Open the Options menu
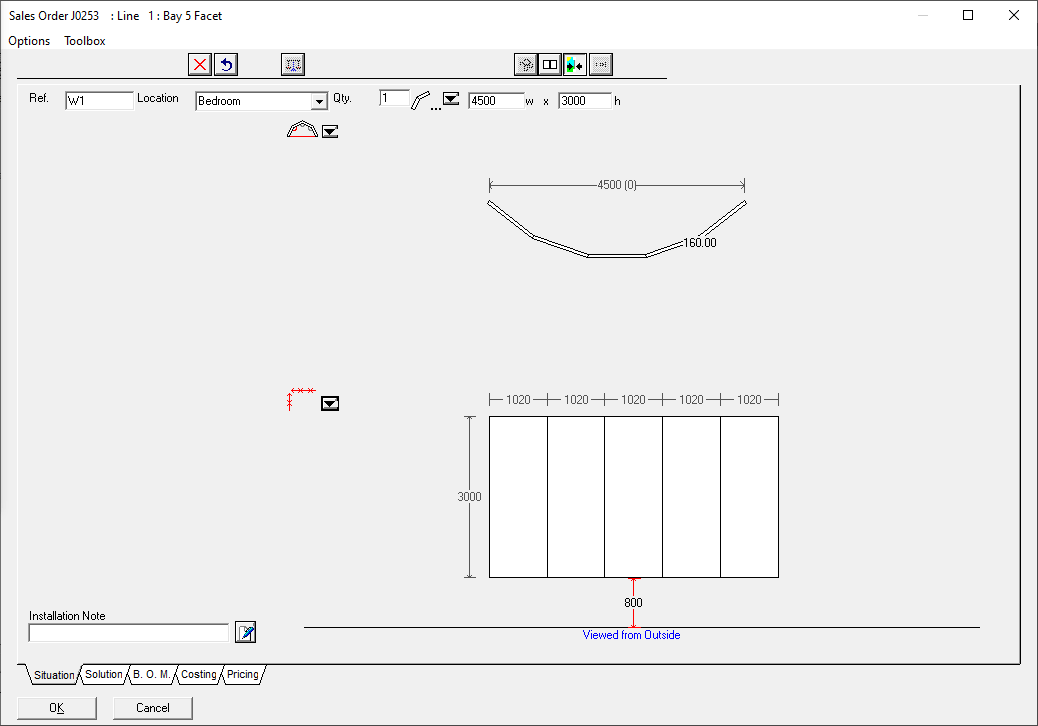This screenshot has height=726, width=1038. tap(29, 41)
